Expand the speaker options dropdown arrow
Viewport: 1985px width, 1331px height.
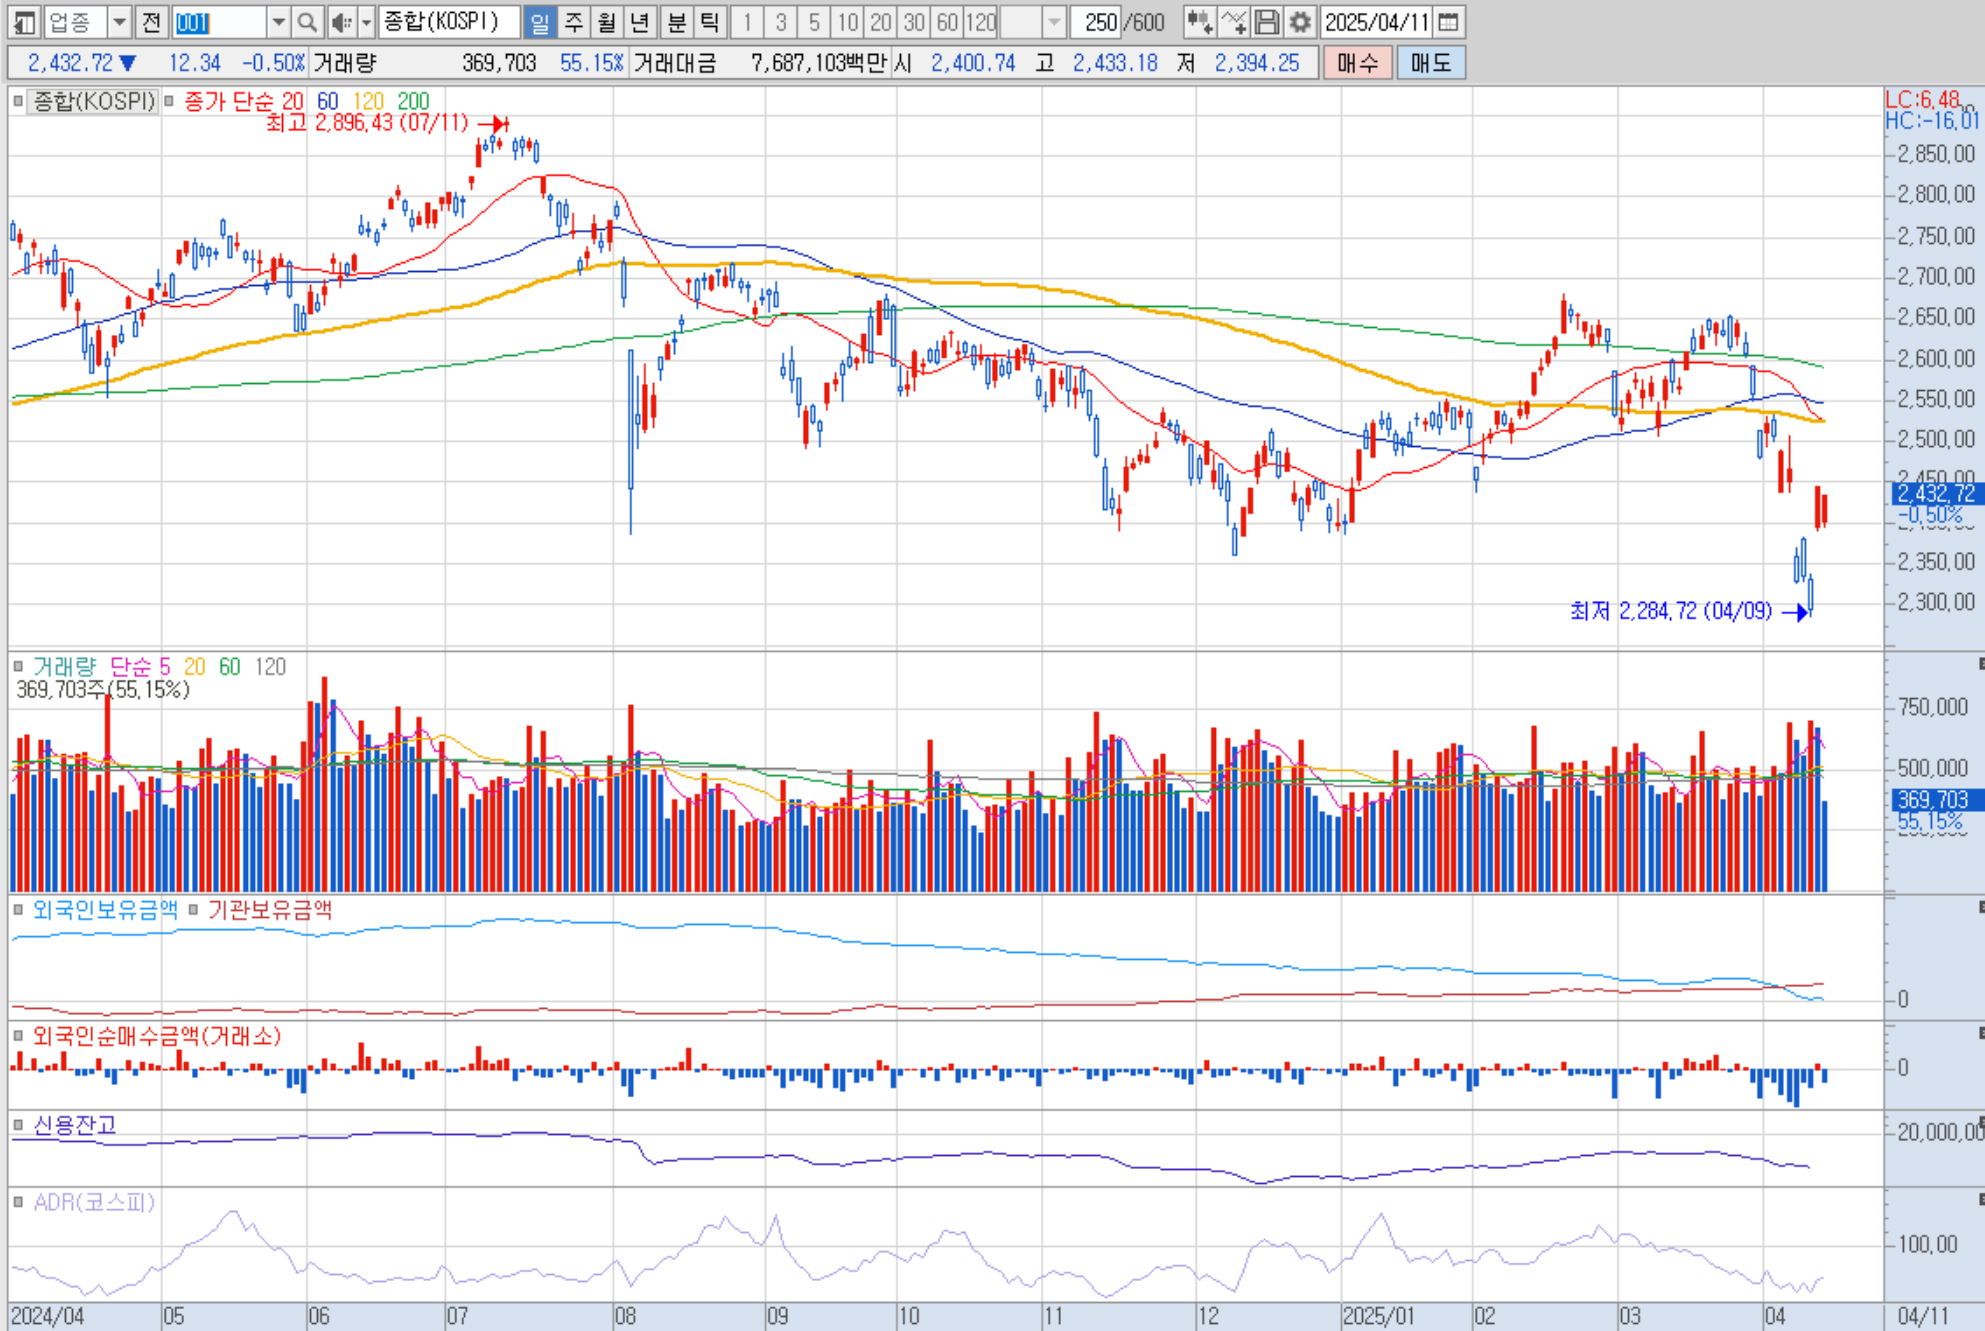pyautogui.click(x=366, y=22)
